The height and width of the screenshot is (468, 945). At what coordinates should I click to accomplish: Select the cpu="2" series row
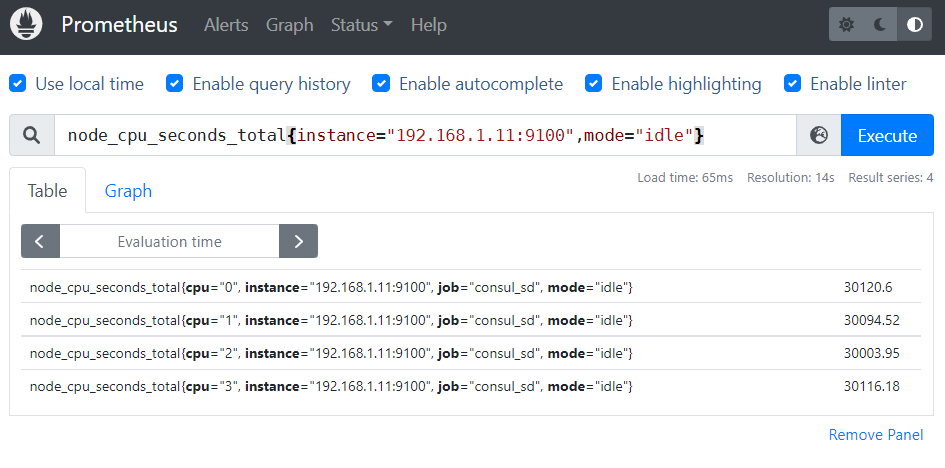click(x=471, y=353)
